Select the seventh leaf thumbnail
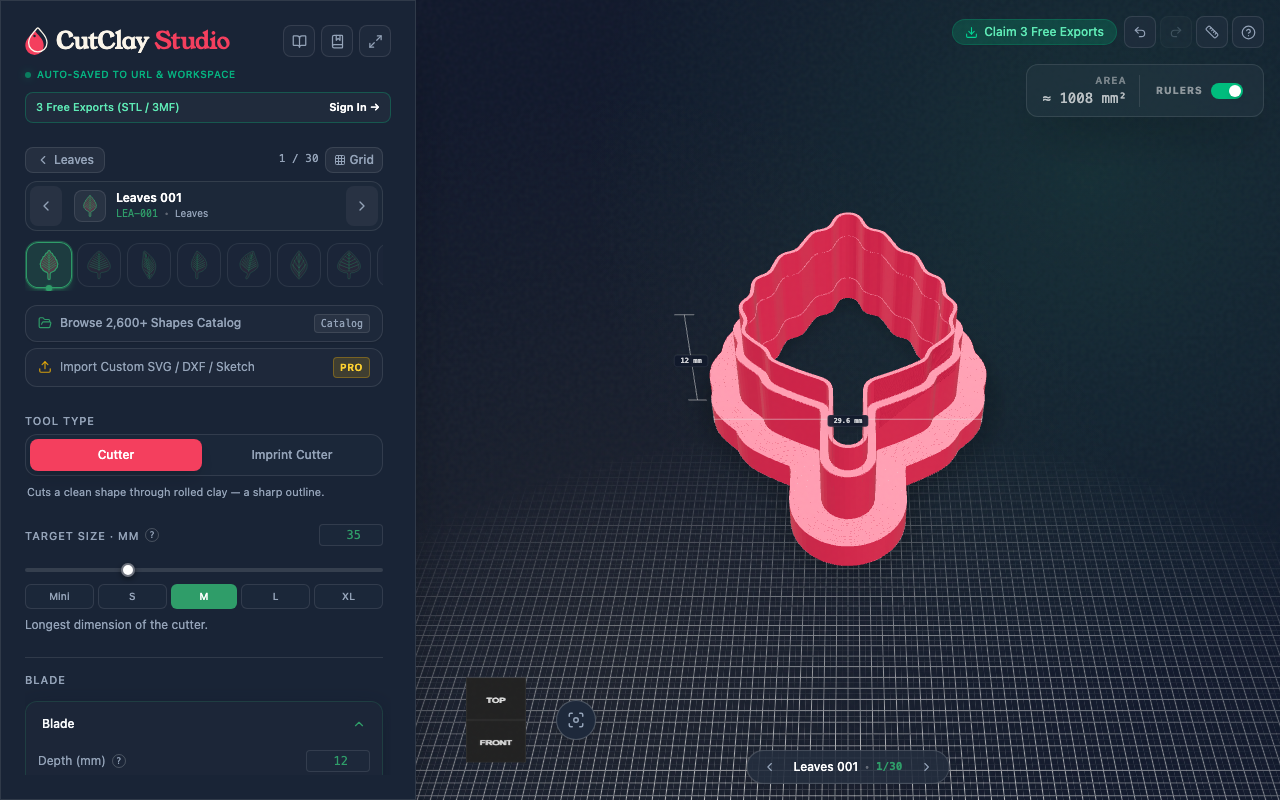1280x800 pixels. pyautogui.click(x=349, y=265)
